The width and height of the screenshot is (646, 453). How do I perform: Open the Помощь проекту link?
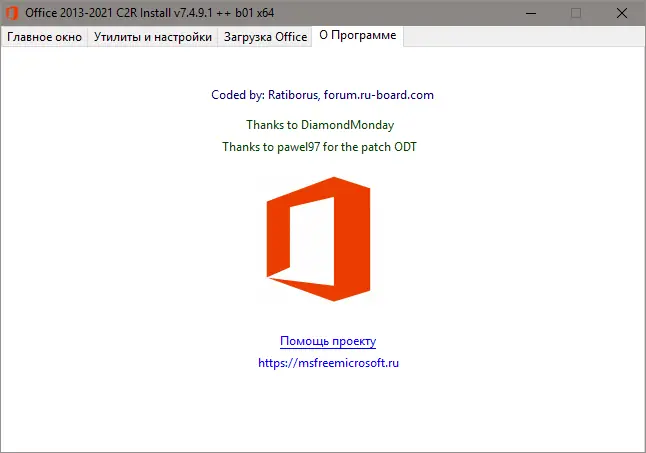327,341
